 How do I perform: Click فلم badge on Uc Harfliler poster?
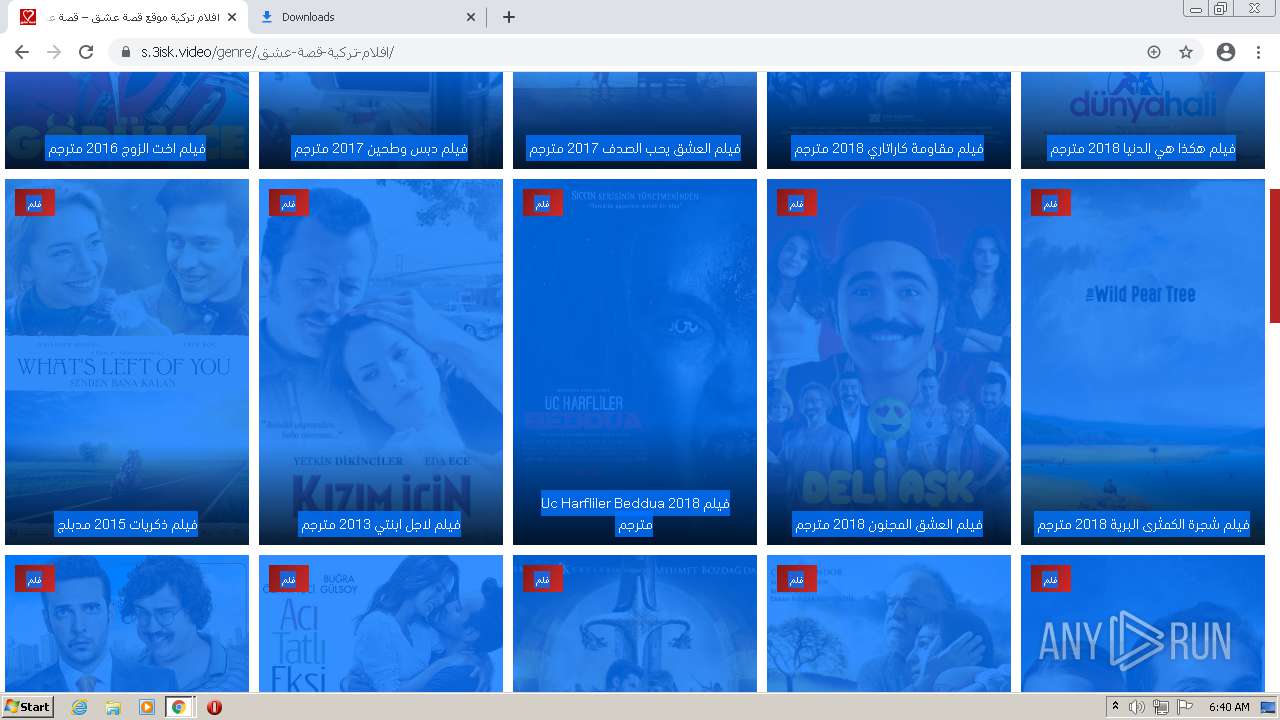point(542,203)
